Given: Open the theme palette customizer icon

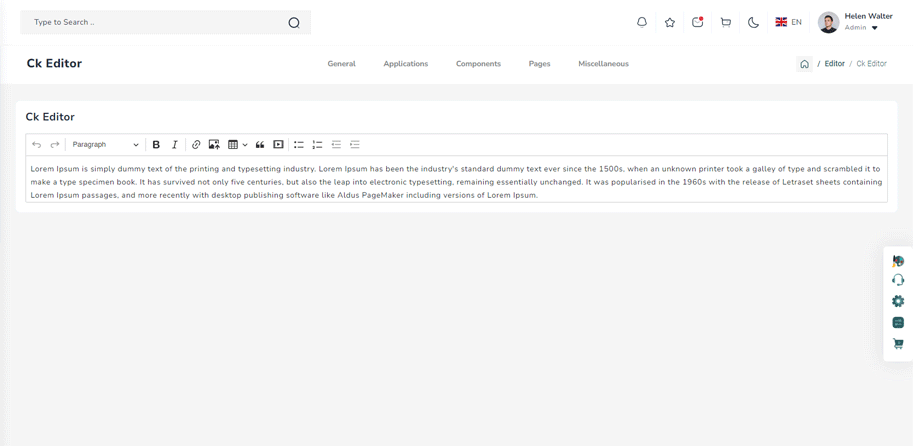Looking at the screenshot, I should click(898, 261).
